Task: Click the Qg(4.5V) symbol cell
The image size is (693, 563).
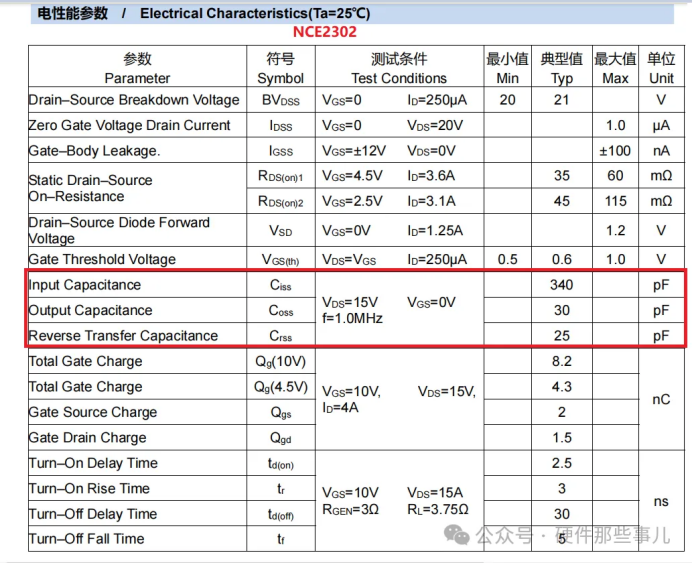Action: click(281, 388)
